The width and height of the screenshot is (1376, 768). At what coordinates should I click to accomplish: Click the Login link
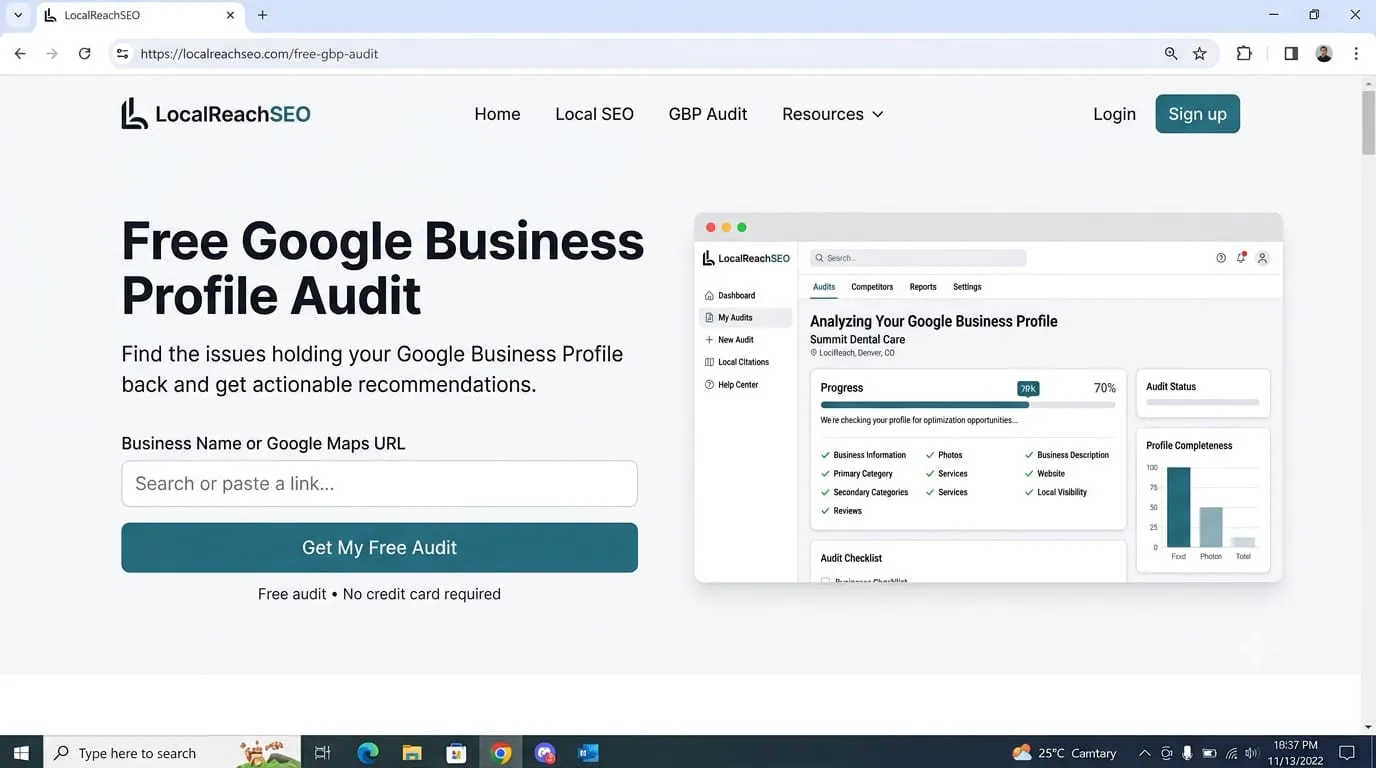[x=1114, y=114]
